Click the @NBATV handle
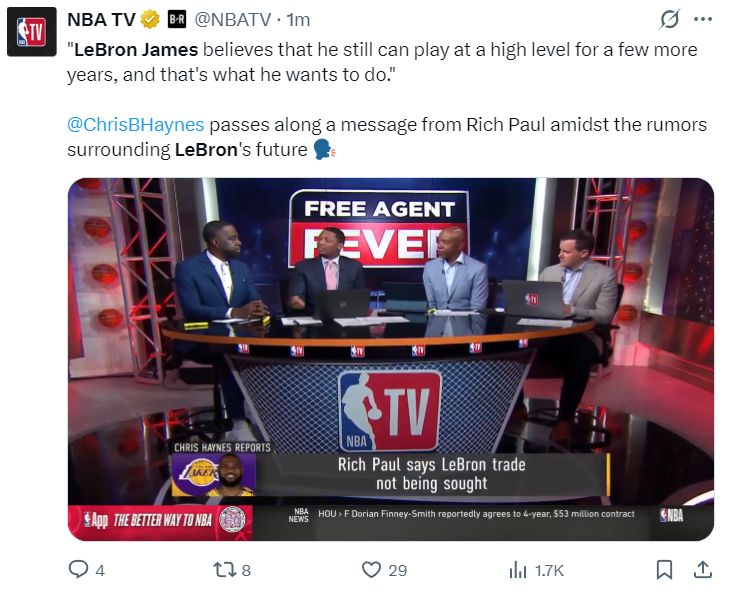This screenshot has height=594, width=734. pos(232,20)
